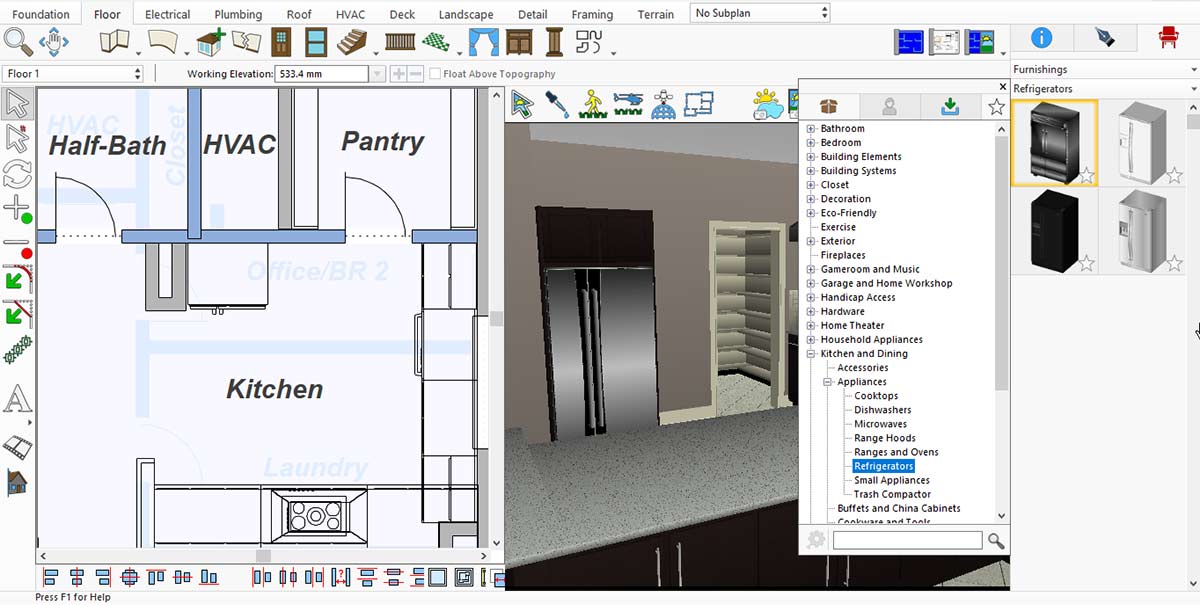Image resolution: width=1200 pixels, height=605 pixels.
Task: Start helicopter fly-around view mode
Action: pos(627,104)
